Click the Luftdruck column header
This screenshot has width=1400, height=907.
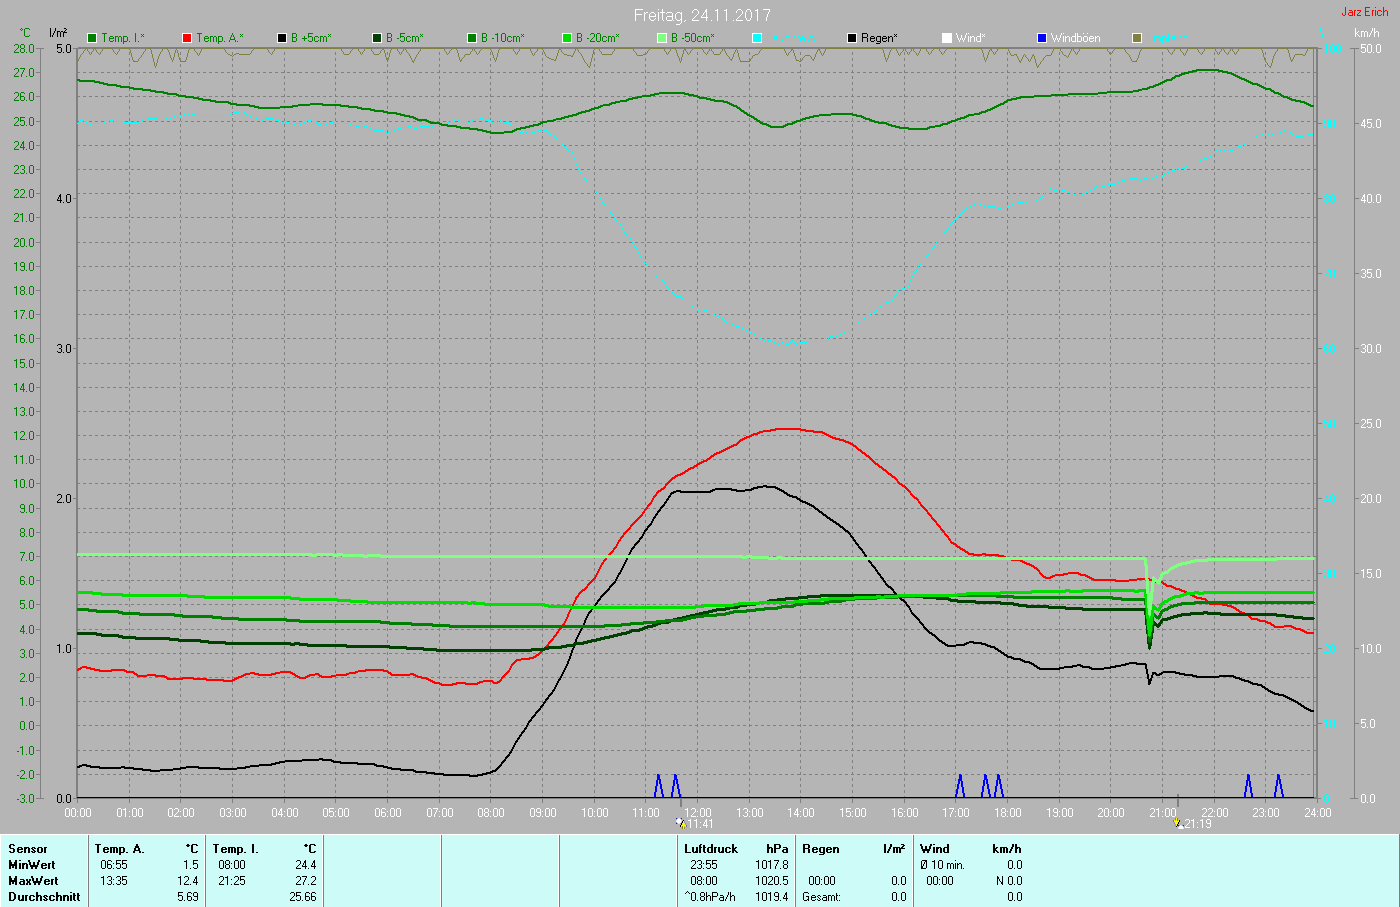tap(711, 849)
